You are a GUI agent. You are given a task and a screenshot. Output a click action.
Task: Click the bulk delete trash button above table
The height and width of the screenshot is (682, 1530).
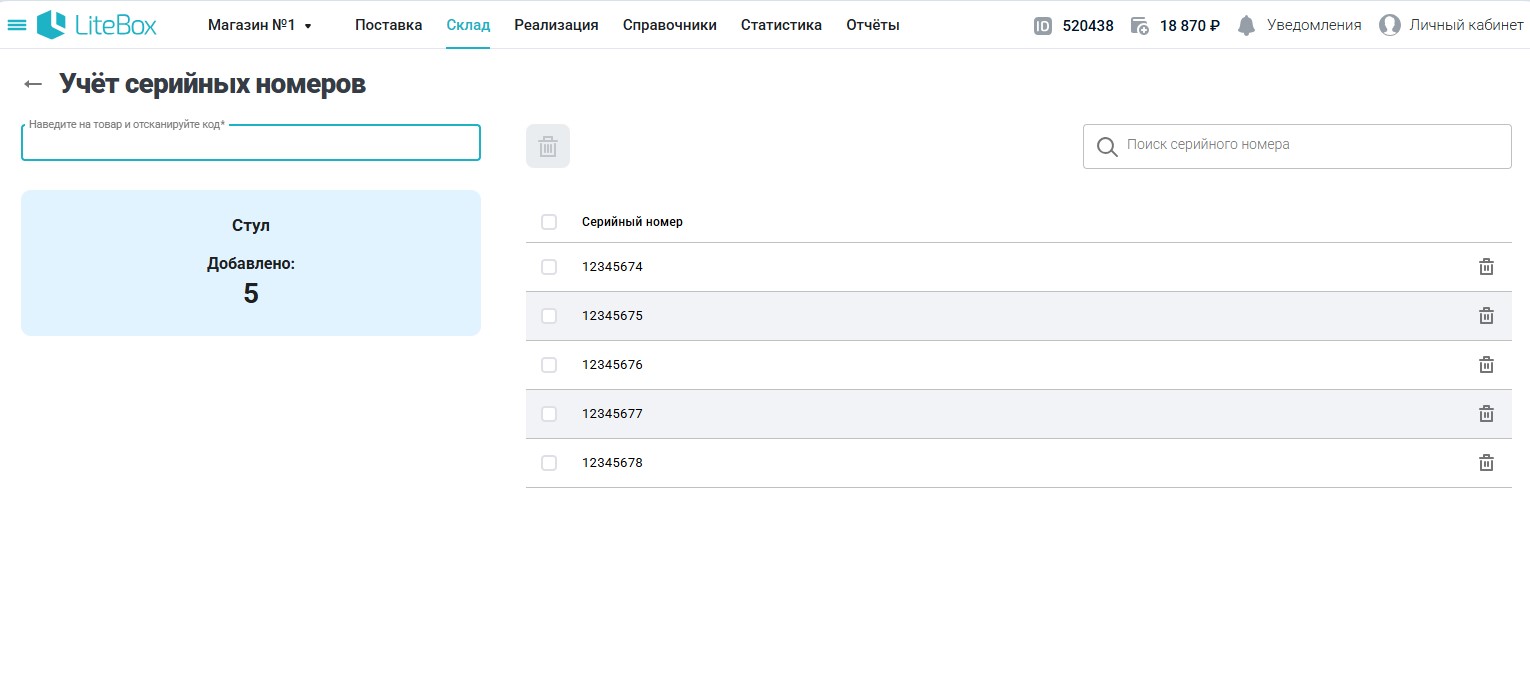(548, 146)
